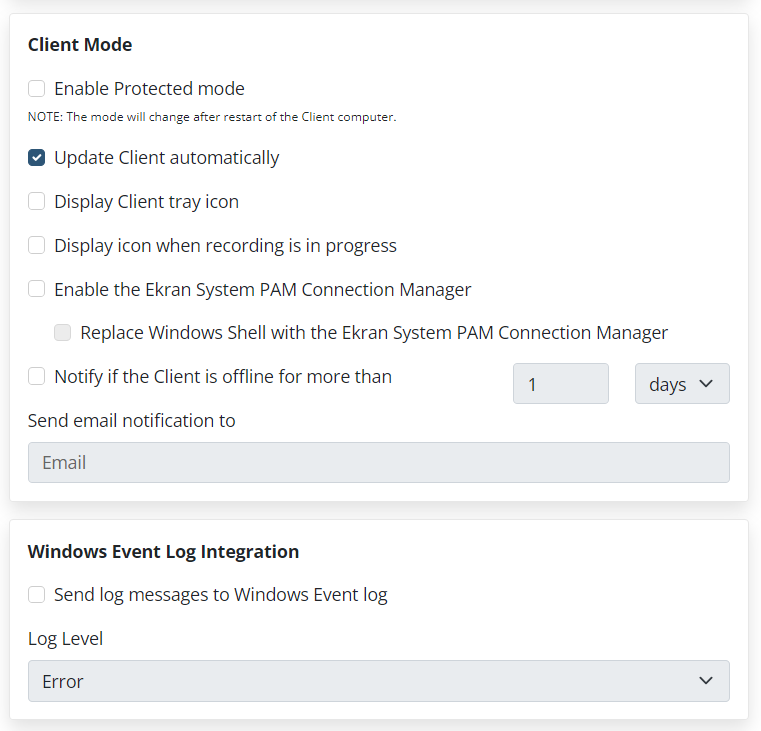This screenshot has width=761, height=731.
Task: Check Enable the Ekran System PAM Connection Manager
Action: click(x=37, y=290)
